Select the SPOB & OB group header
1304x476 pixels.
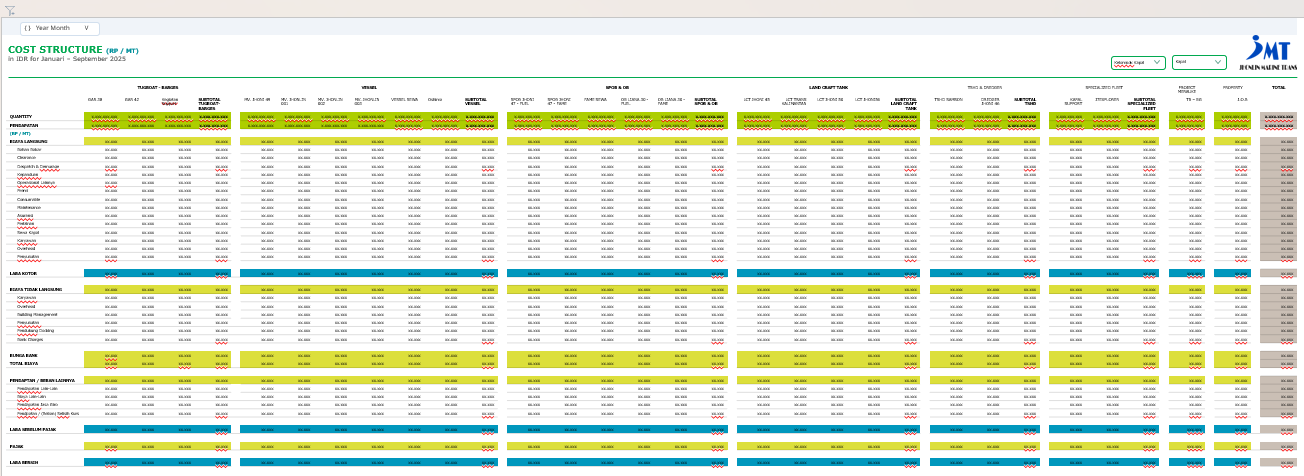point(618,88)
